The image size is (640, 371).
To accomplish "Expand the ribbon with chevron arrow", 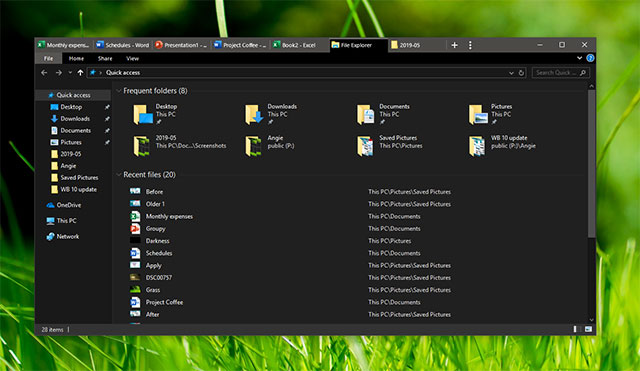I will (579, 58).
